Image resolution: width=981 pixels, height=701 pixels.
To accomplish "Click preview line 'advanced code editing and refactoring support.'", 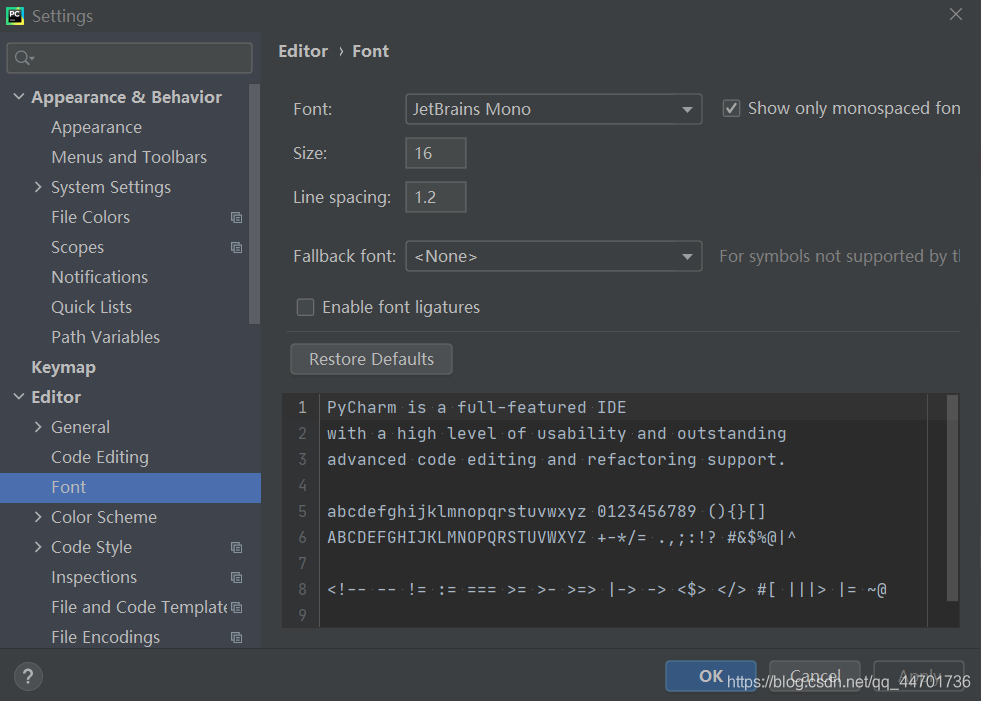I will [556, 459].
